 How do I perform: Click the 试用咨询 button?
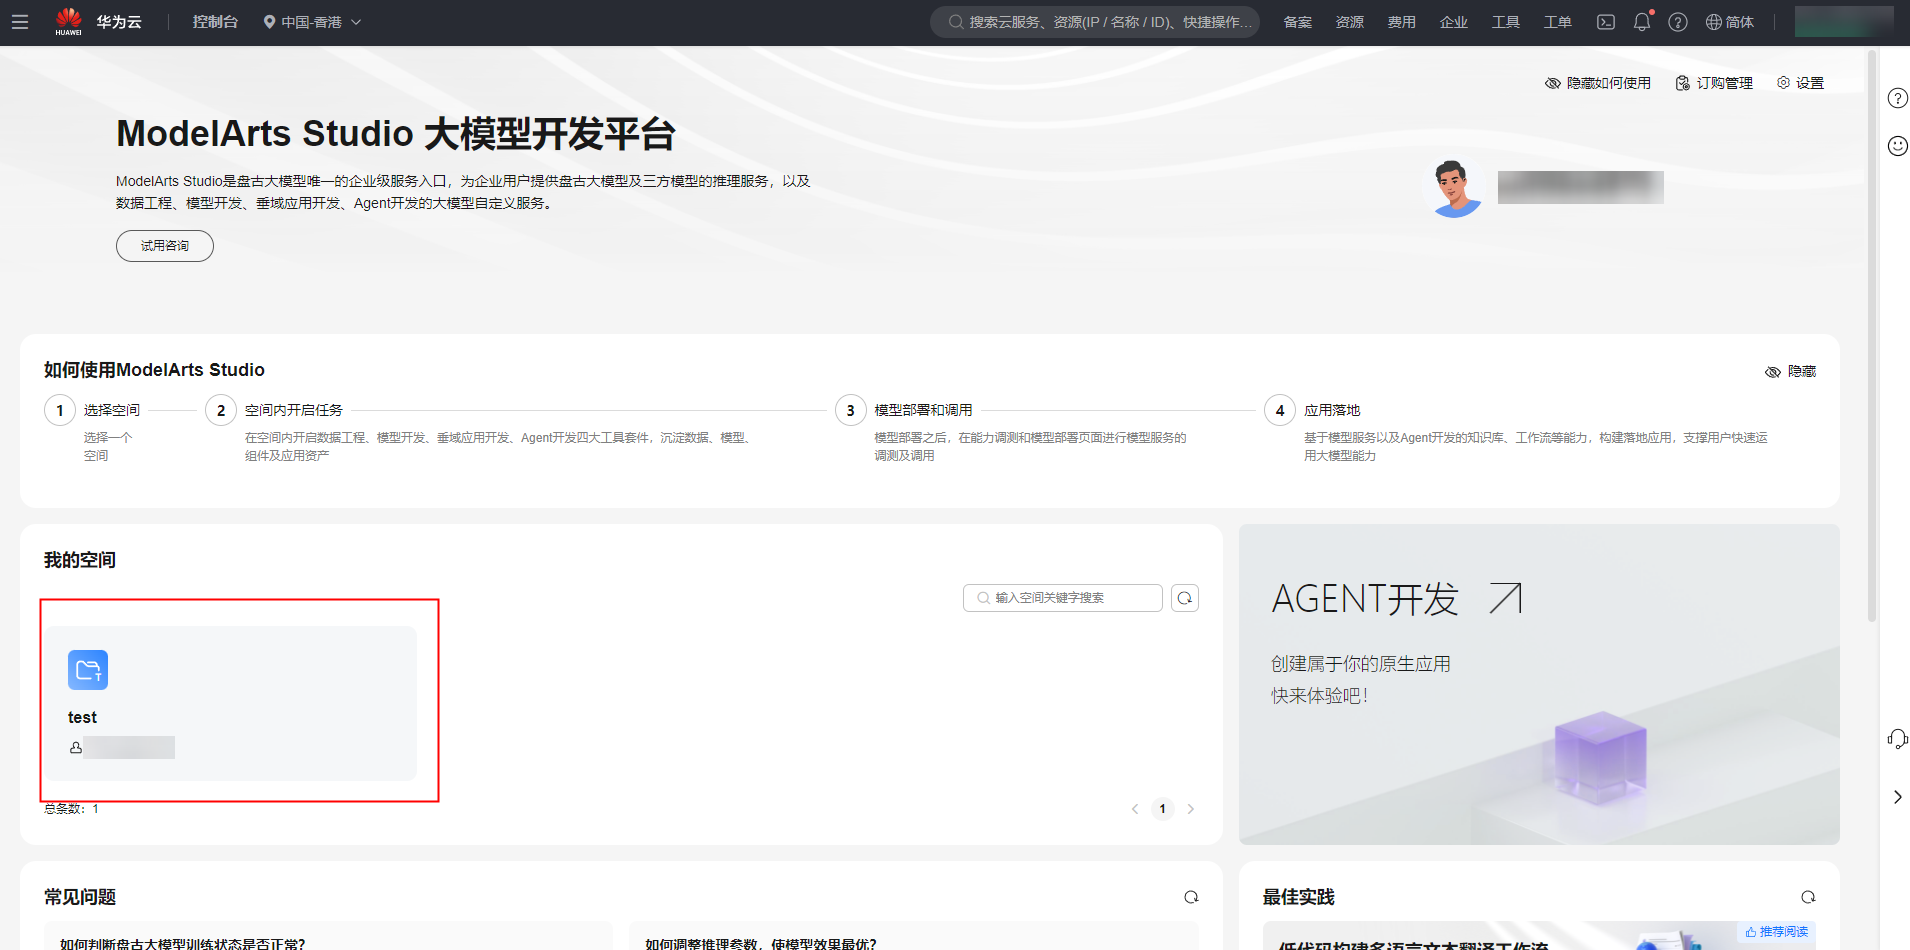(x=165, y=246)
